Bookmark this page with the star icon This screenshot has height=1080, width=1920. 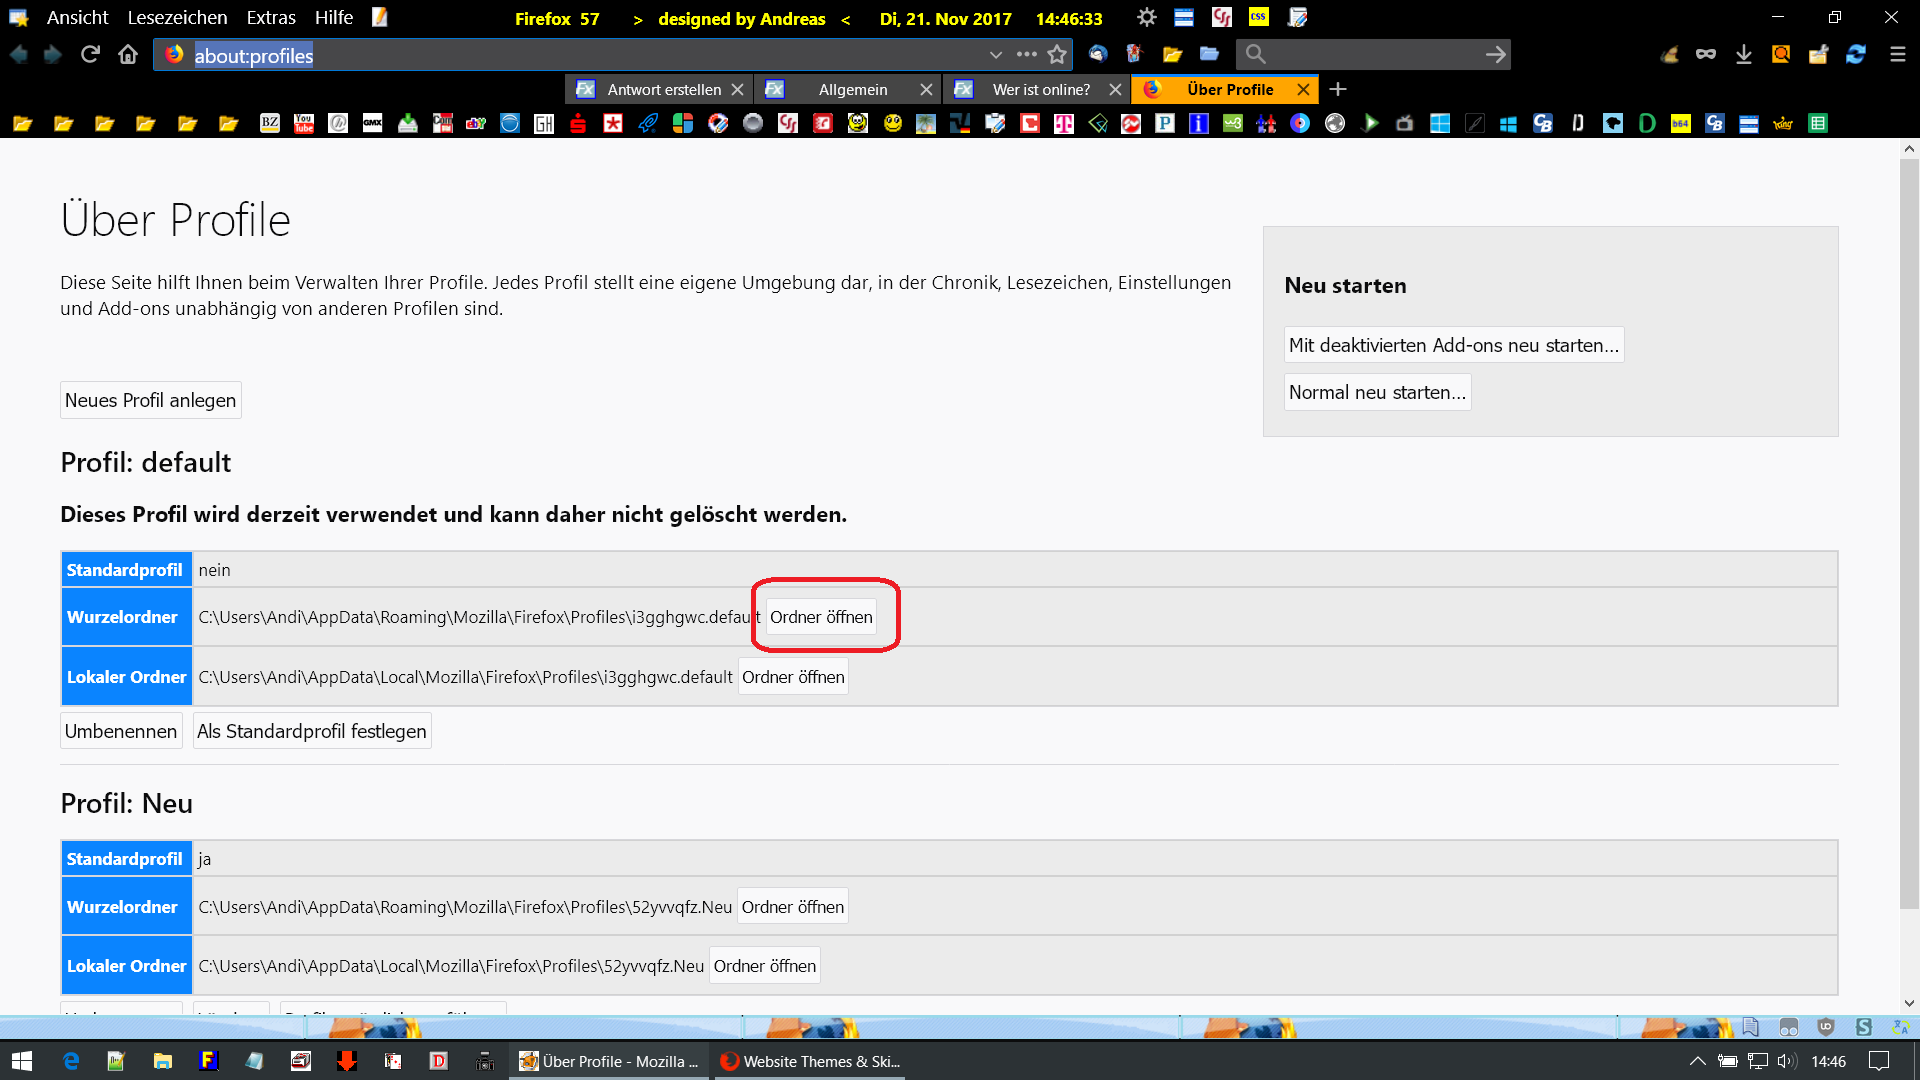click(x=1057, y=54)
